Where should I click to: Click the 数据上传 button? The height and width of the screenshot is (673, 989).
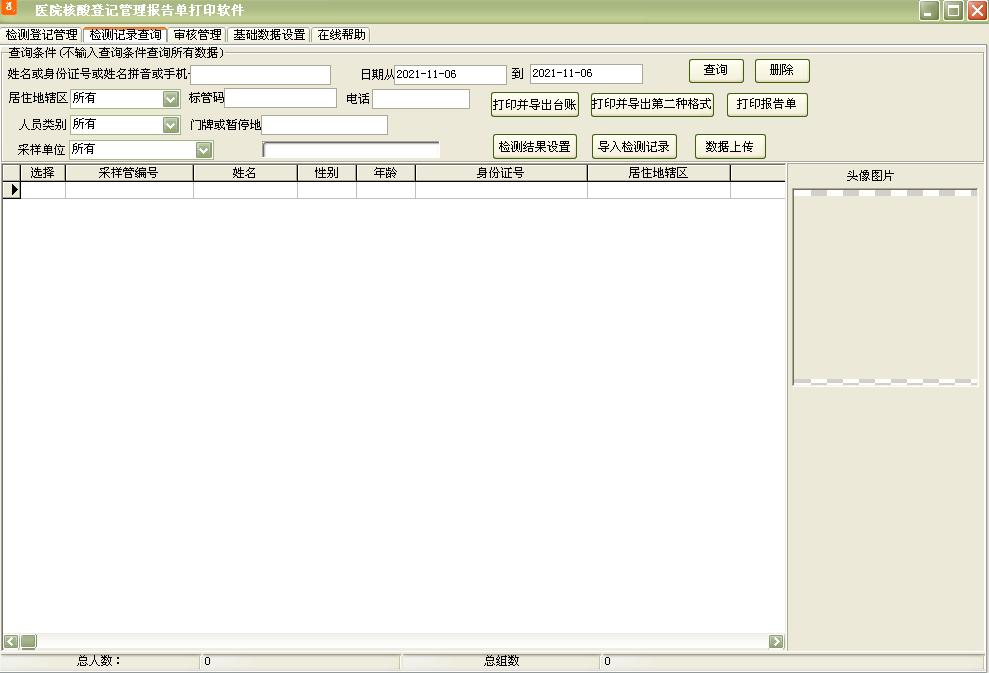[730, 146]
